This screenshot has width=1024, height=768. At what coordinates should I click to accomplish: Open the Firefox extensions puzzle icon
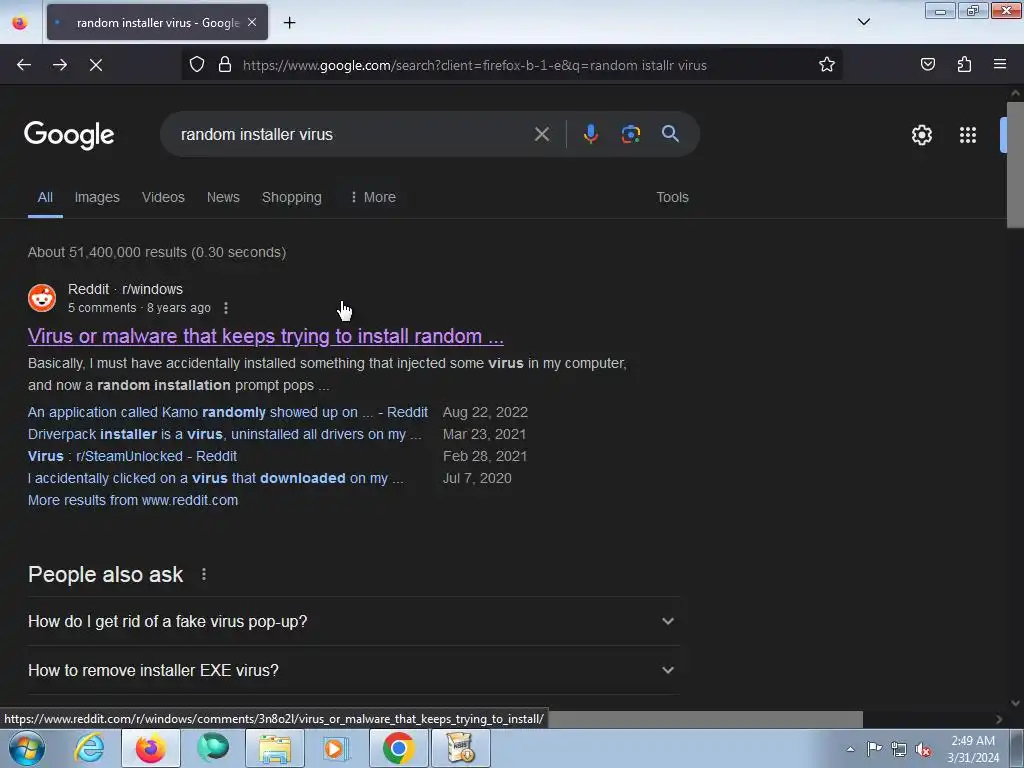(x=964, y=64)
